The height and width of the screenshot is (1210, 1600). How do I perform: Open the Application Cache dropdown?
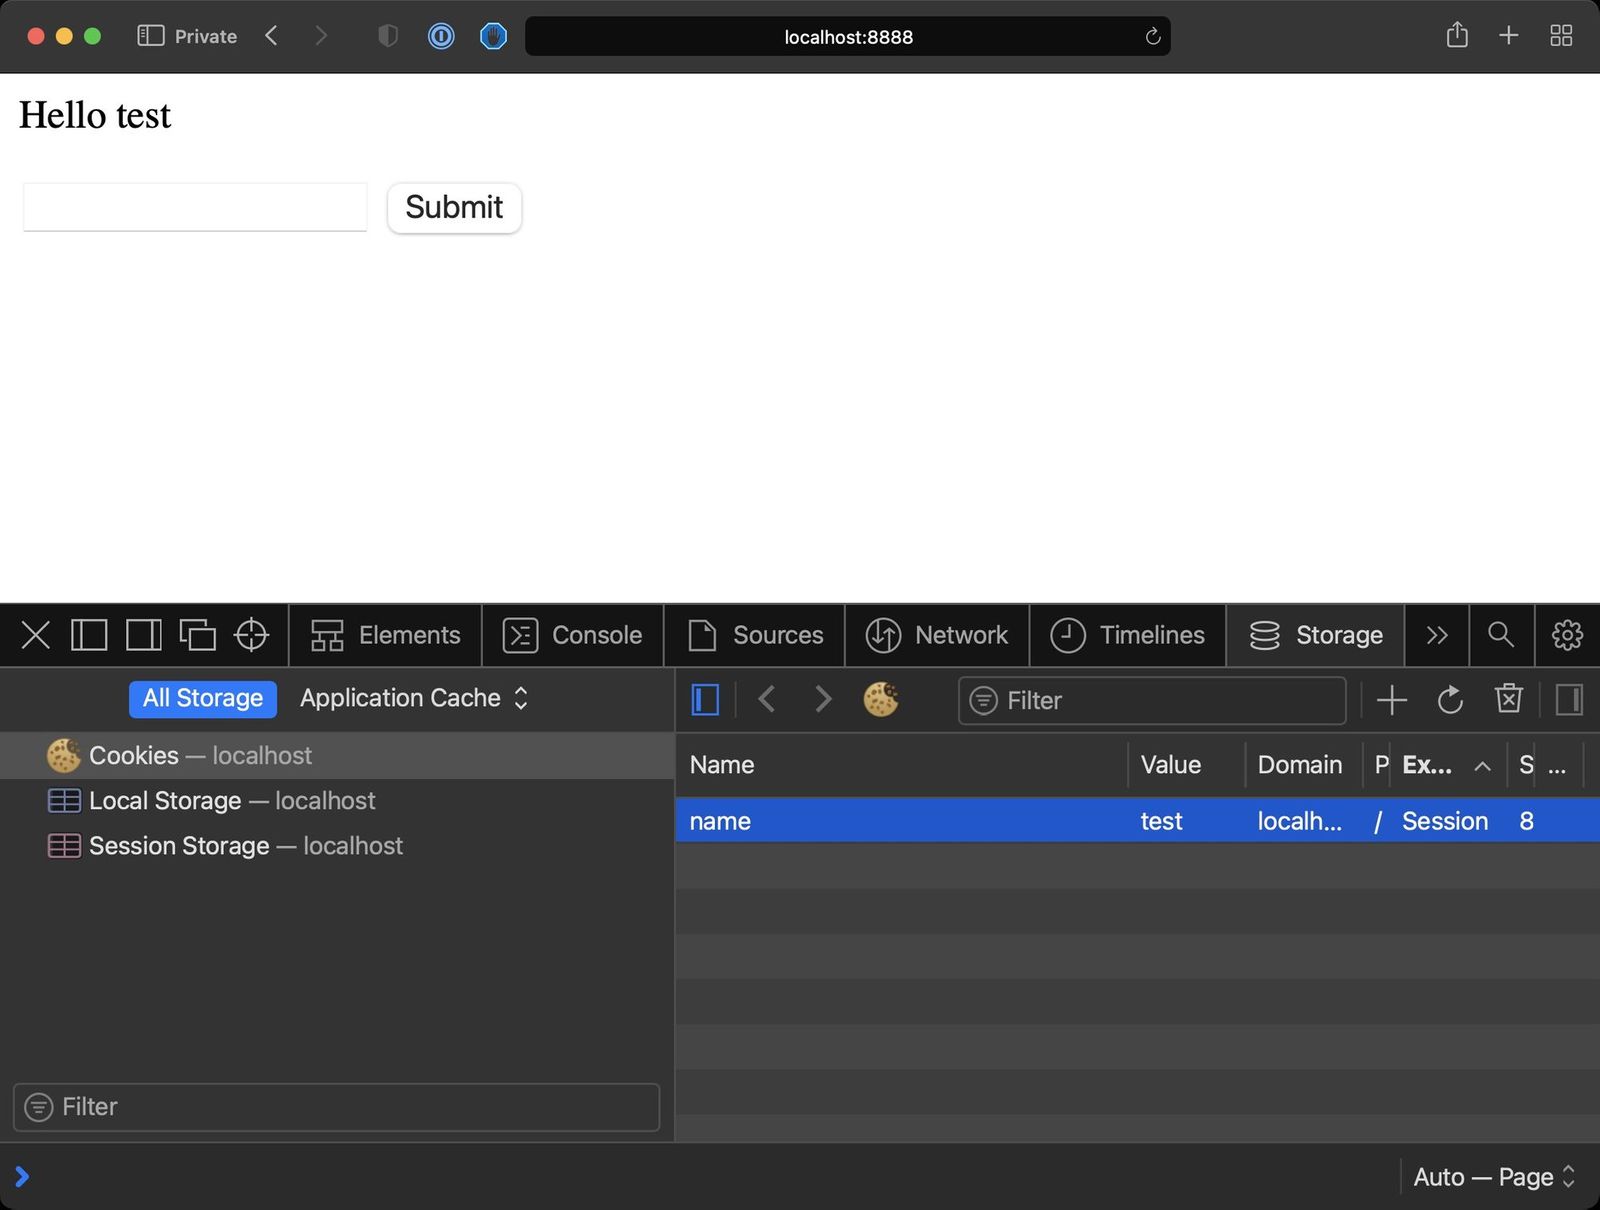(413, 698)
